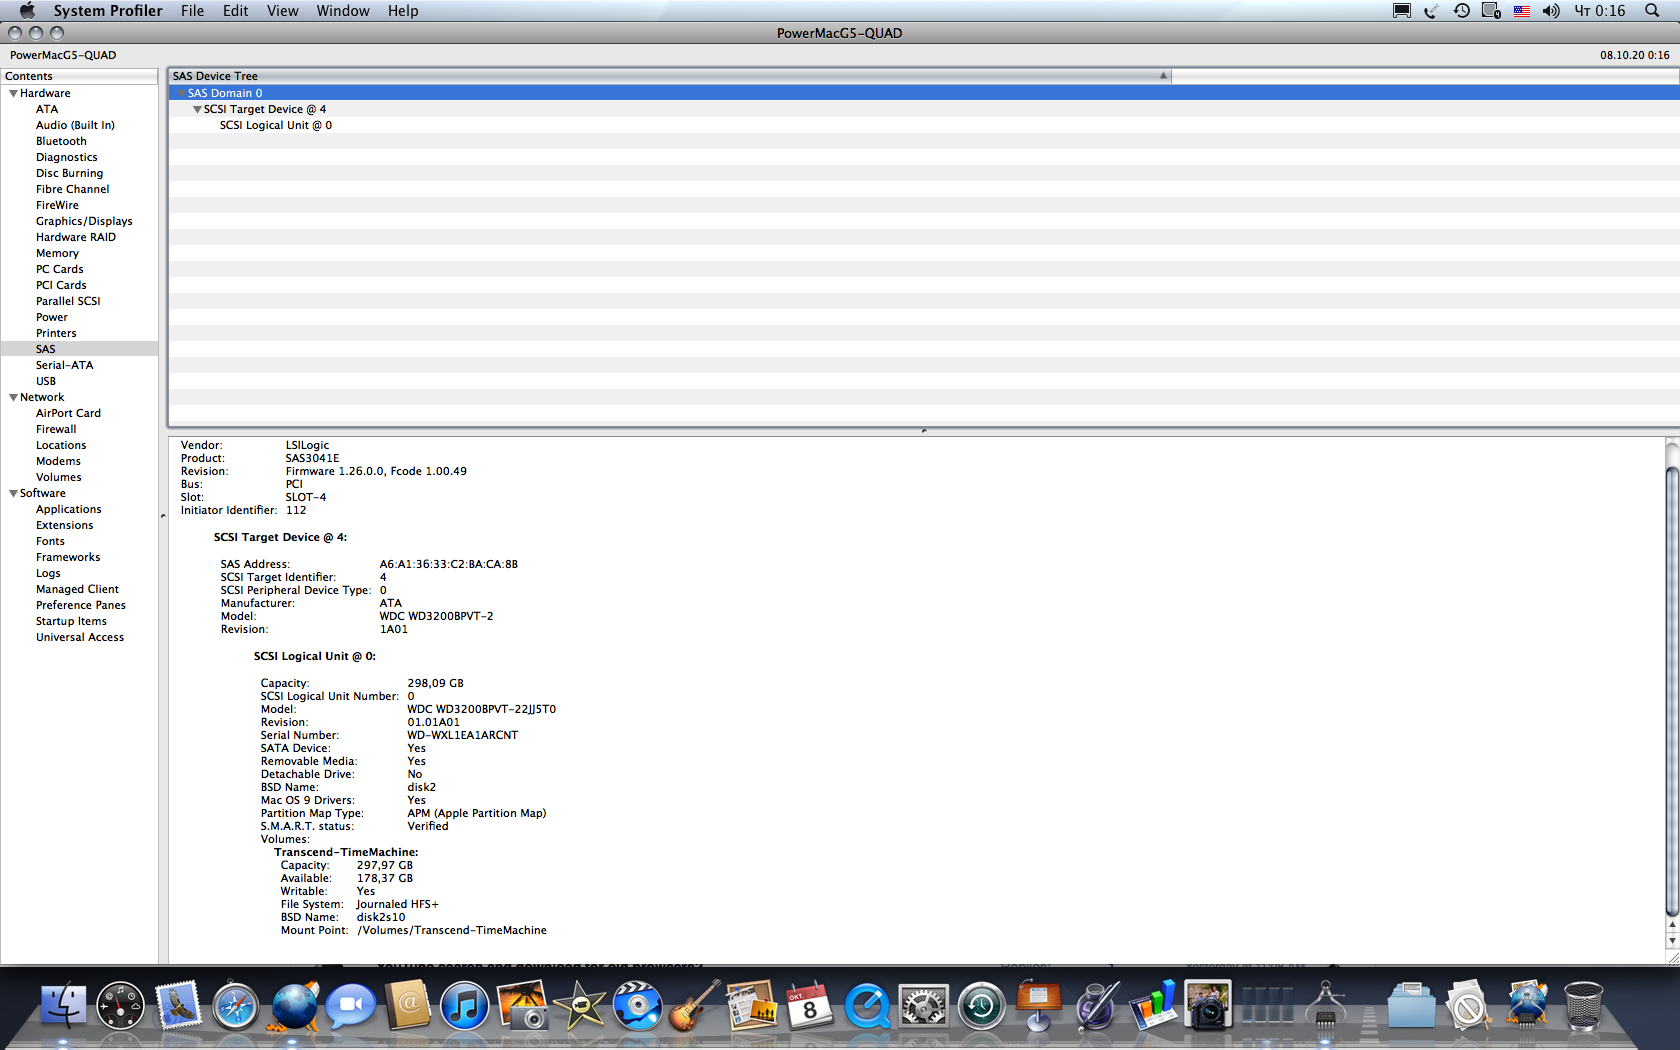Open the globe with fox browser icon
This screenshot has height=1050, width=1680.
point(293,1005)
